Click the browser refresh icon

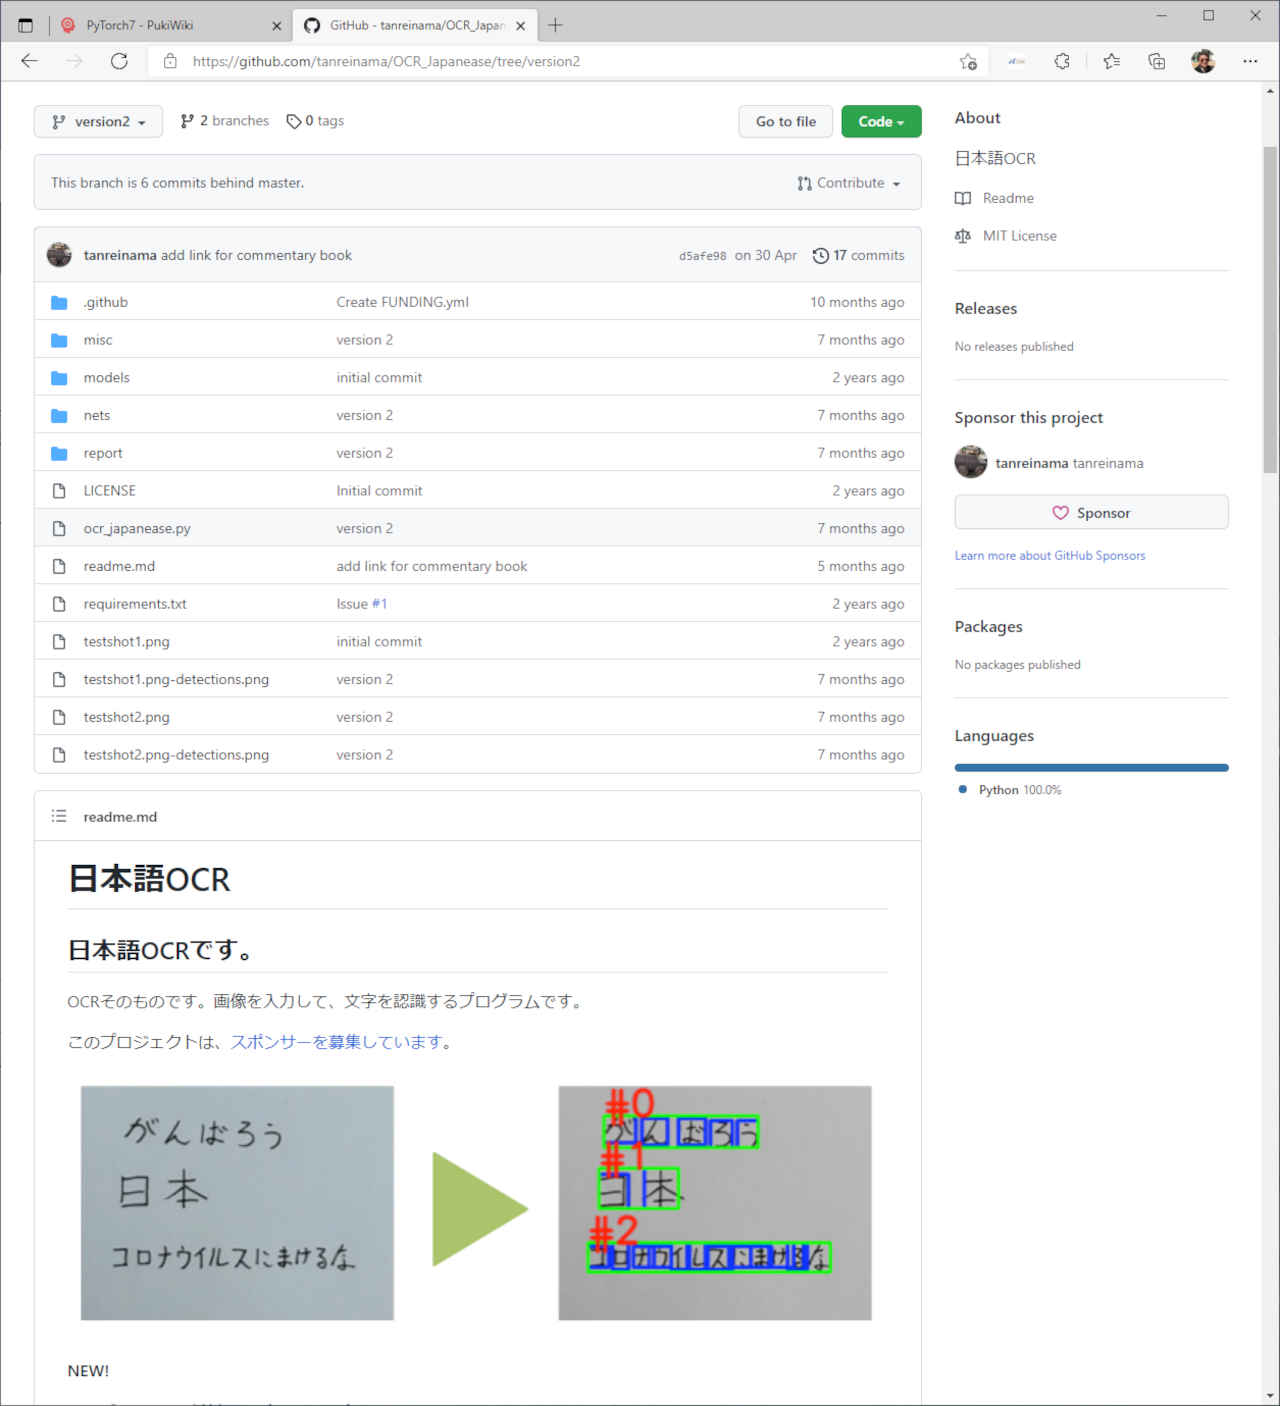(119, 61)
